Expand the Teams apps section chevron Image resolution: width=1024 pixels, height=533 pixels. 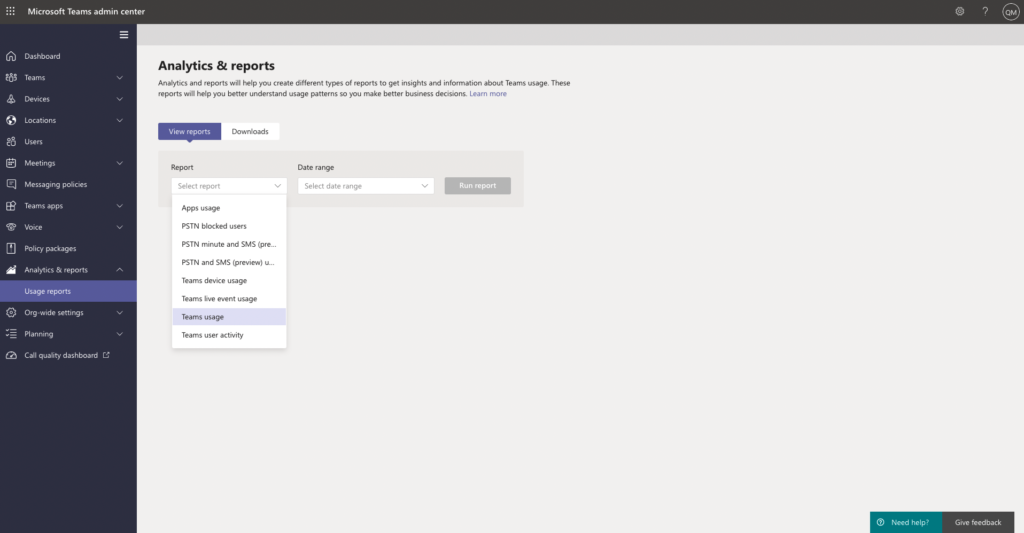click(x=120, y=206)
